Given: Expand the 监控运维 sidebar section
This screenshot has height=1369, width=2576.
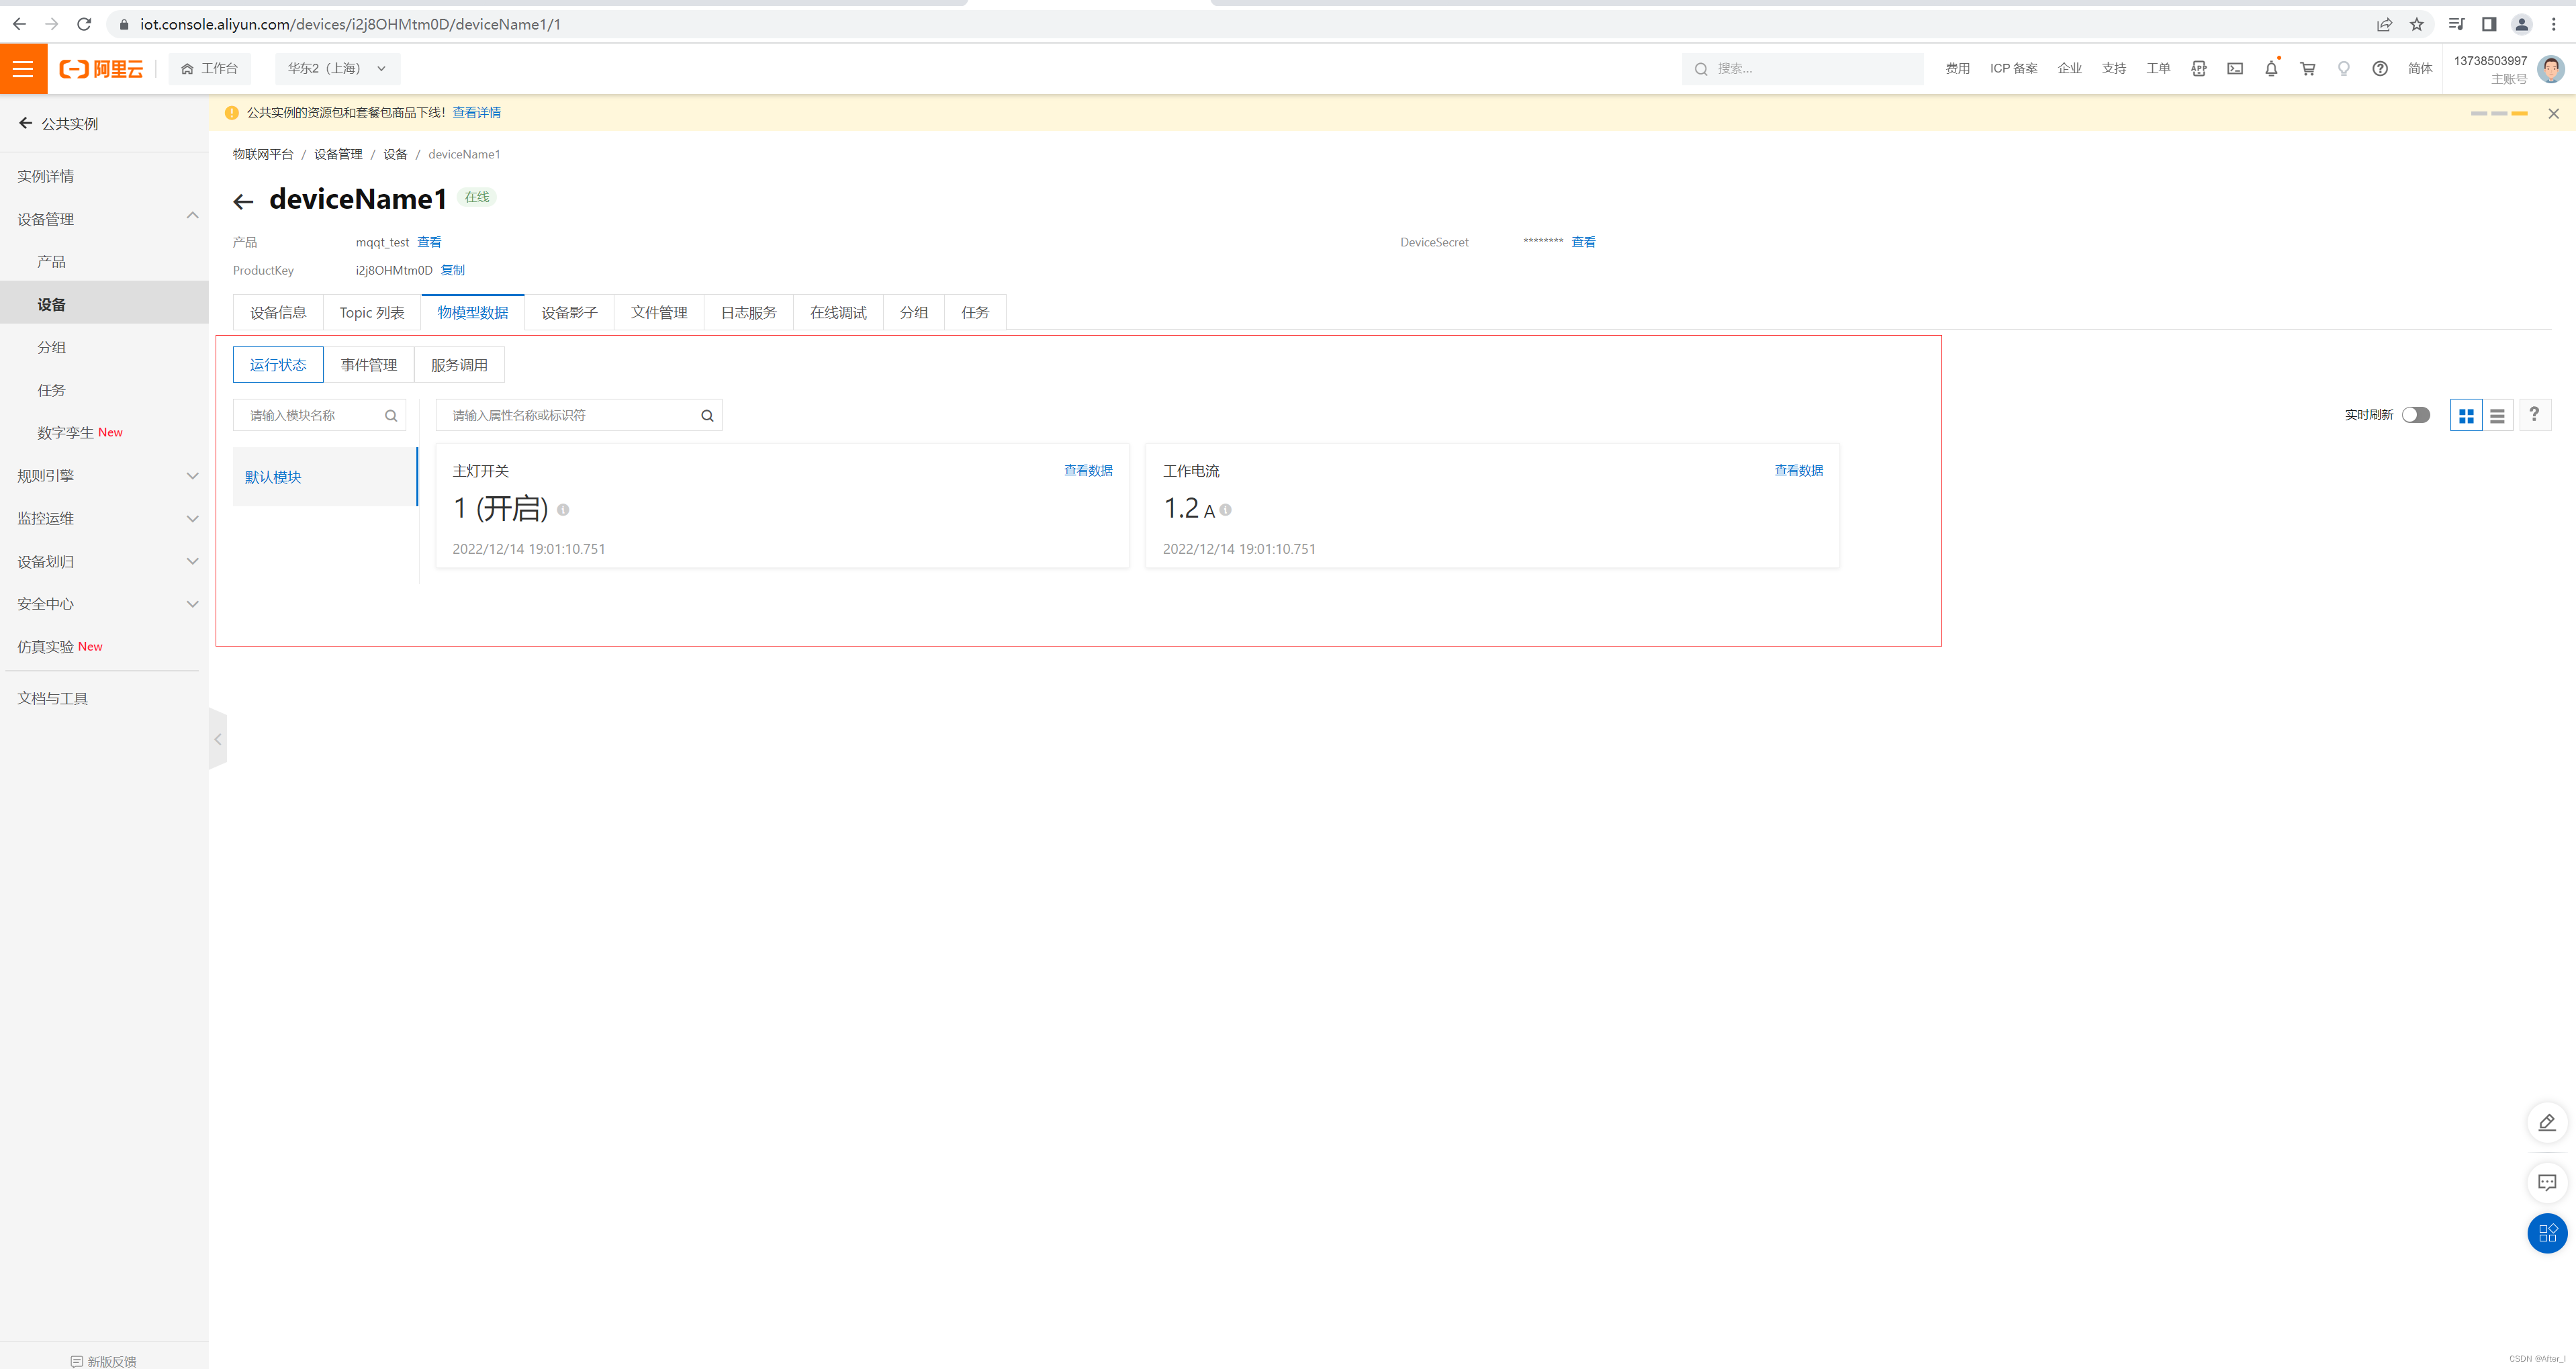Looking at the screenshot, I should click(x=192, y=519).
